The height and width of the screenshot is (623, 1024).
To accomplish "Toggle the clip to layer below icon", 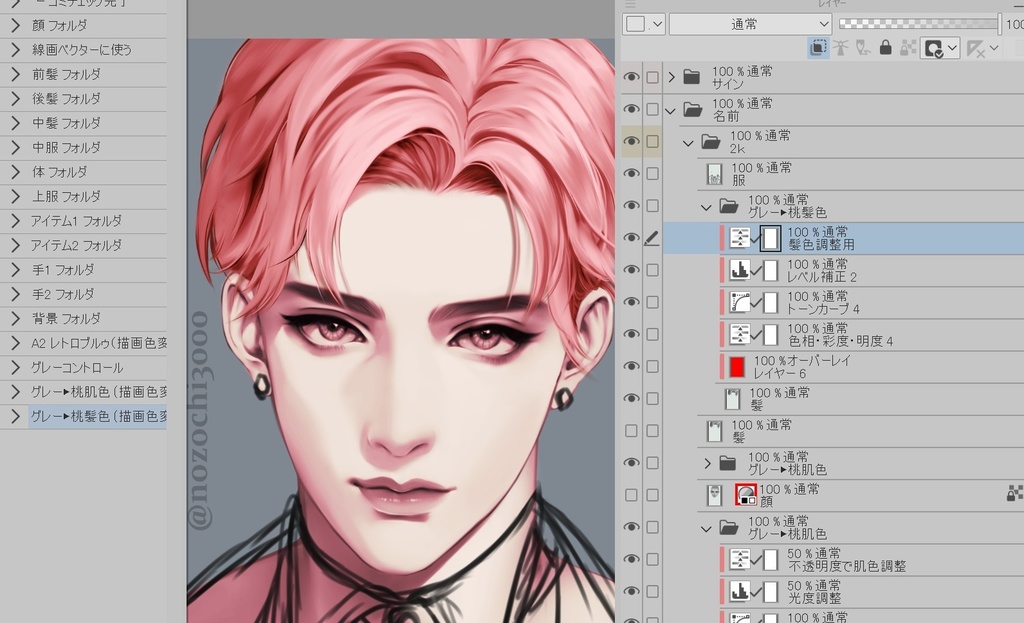I will tap(818, 48).
